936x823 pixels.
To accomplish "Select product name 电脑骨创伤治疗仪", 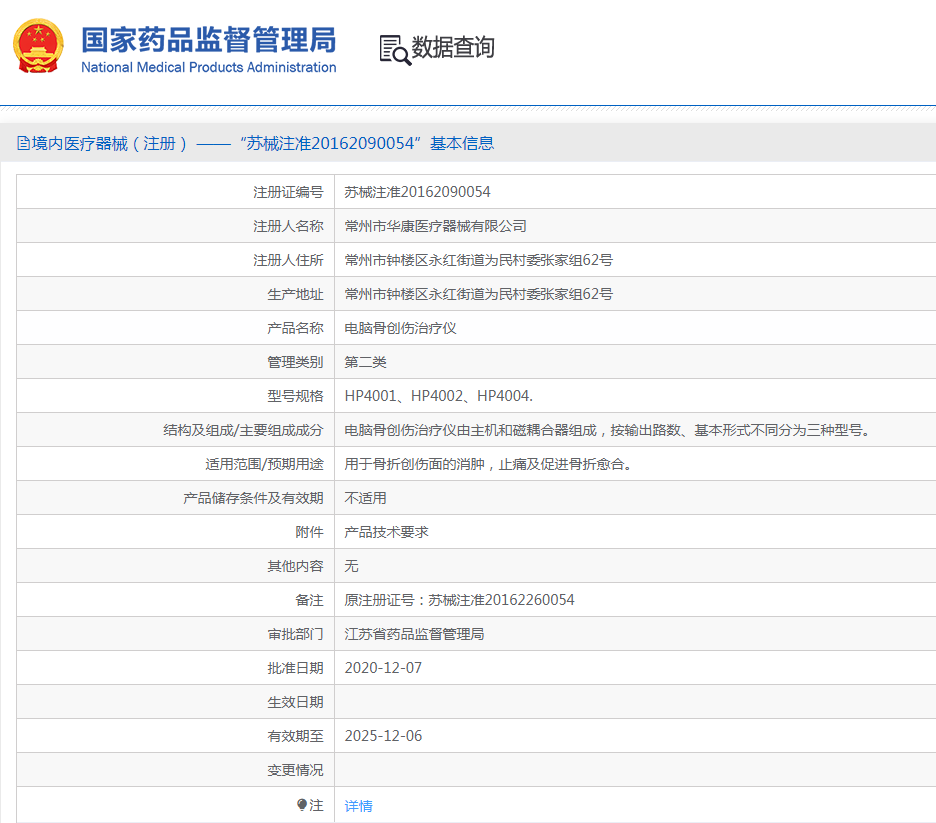I will (x=400, y=328).
